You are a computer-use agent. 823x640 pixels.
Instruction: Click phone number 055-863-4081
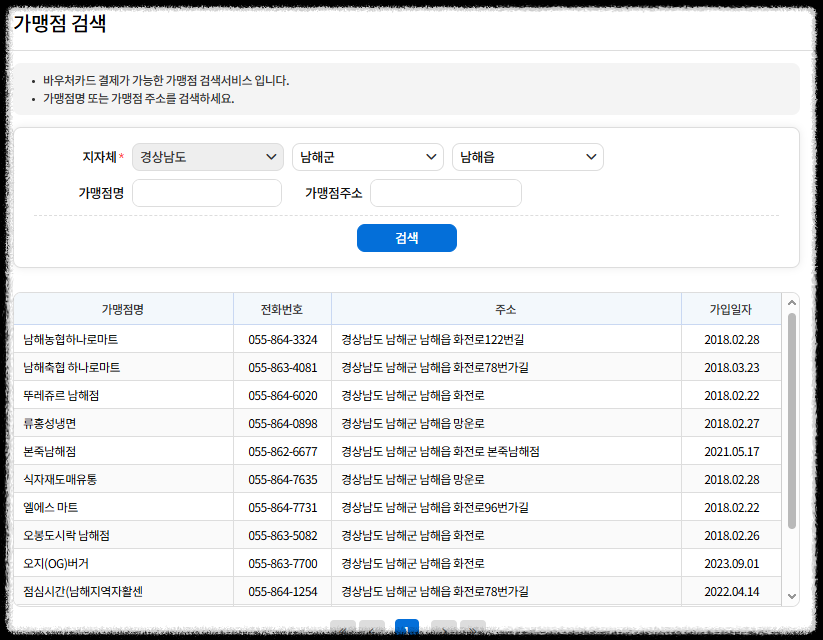[x=283, y=368]
